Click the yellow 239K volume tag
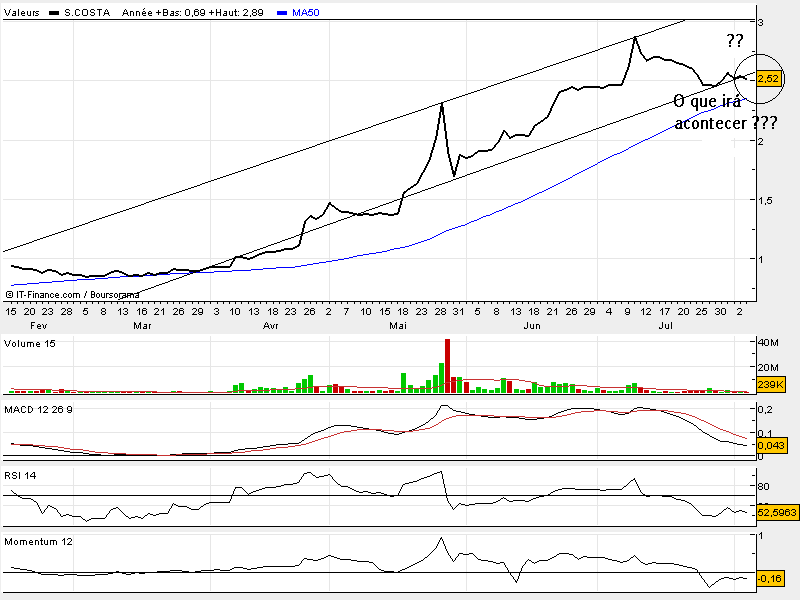This screenshot has height=600, width=800. 770,385
